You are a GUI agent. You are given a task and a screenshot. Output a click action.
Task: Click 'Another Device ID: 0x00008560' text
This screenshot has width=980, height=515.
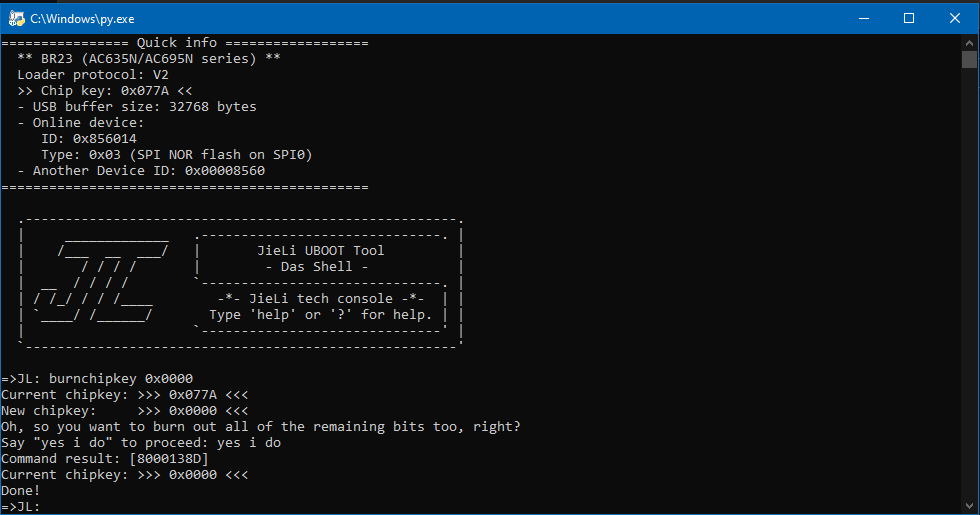tap(149, 171)
